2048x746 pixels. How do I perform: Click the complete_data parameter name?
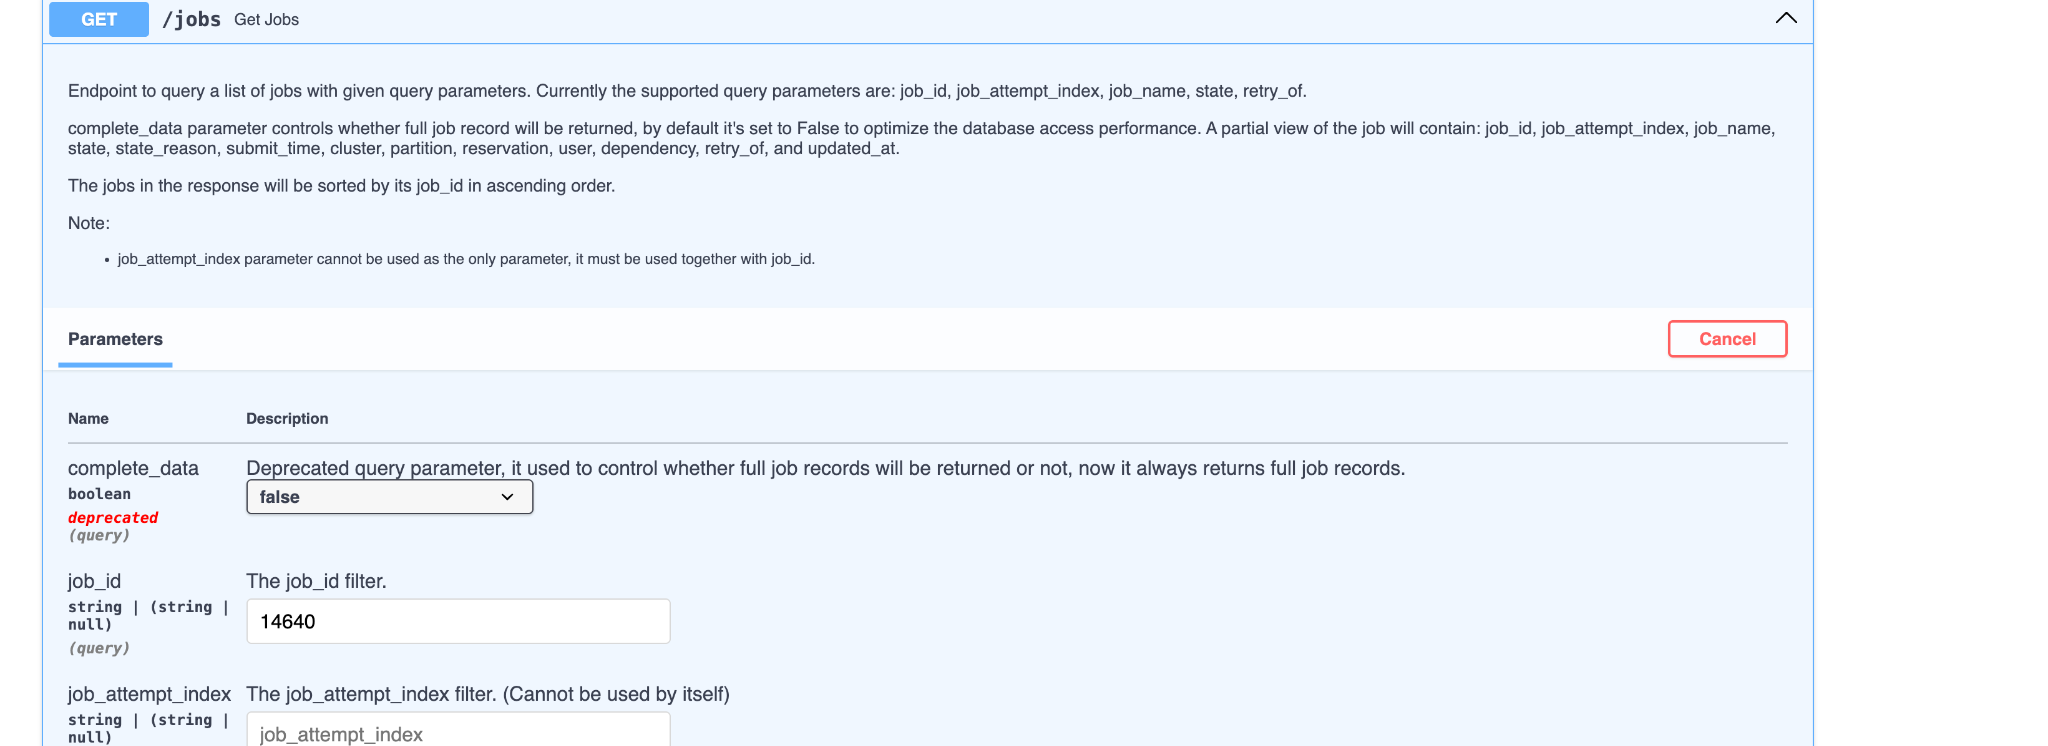[x=133, y=468]
